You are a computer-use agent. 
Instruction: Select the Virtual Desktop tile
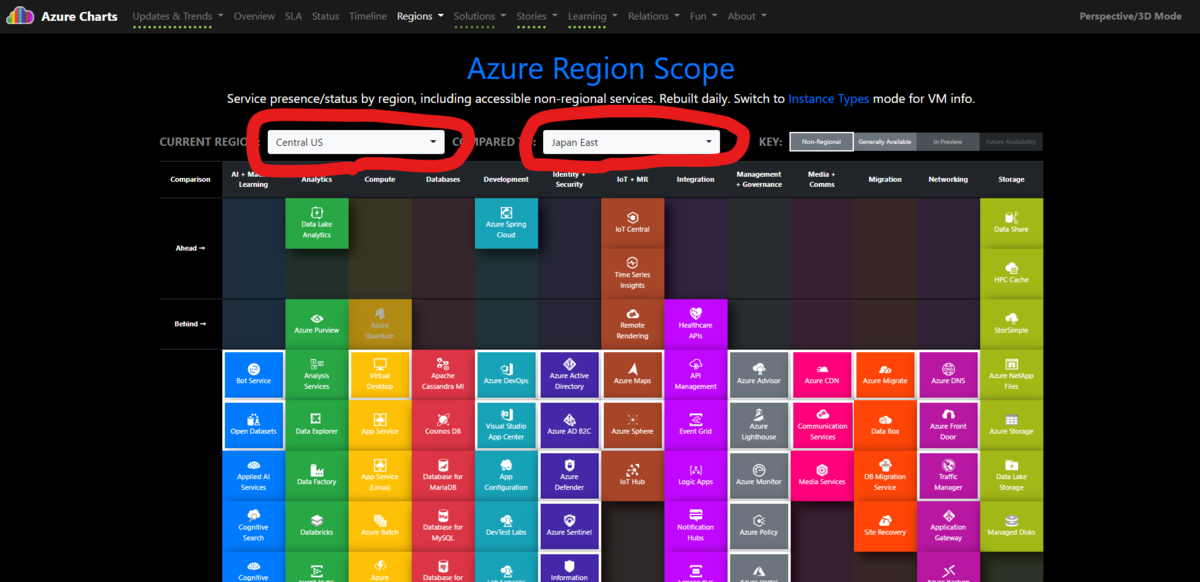380,375
